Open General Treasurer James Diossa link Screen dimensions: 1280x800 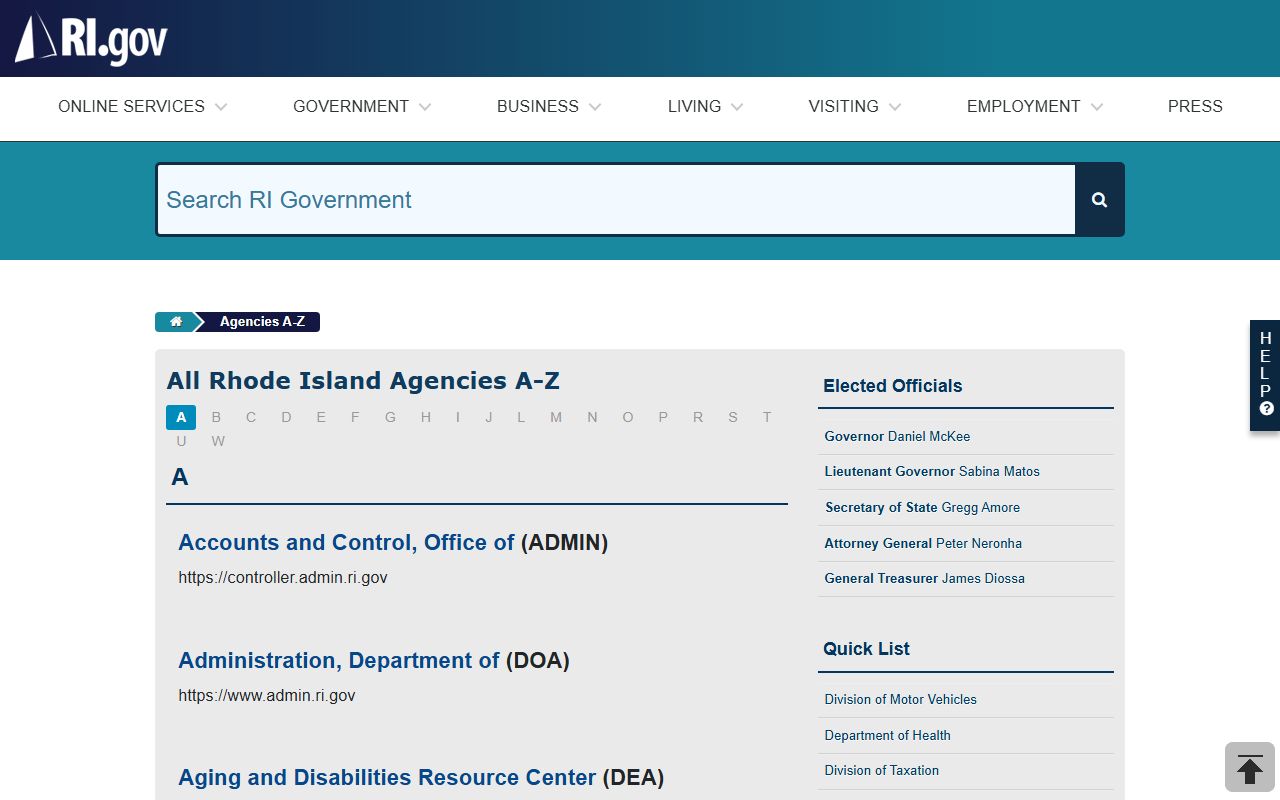click(x=924, y=578)
